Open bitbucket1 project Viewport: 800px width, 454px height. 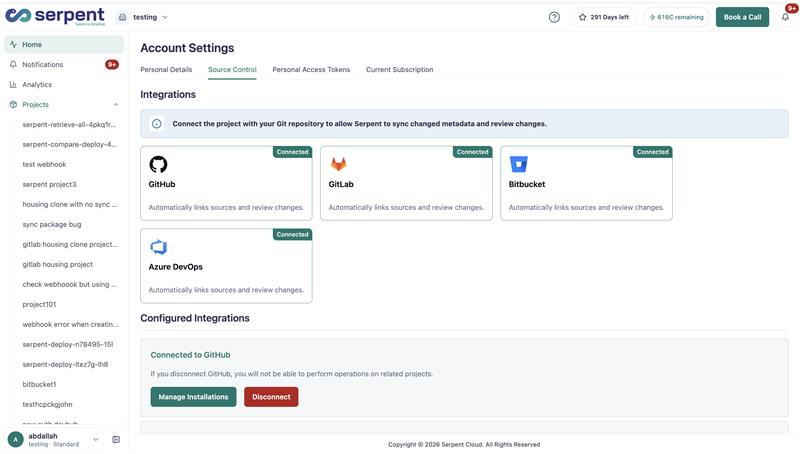click(x=39, y=384)
